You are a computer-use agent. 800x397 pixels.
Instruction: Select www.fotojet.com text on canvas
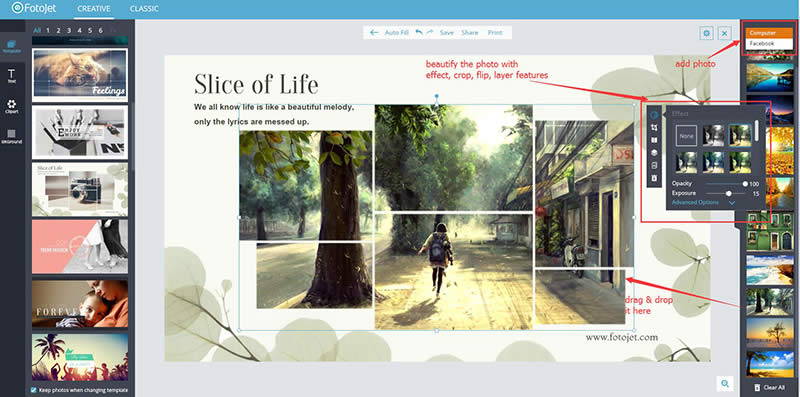[621, 337]
